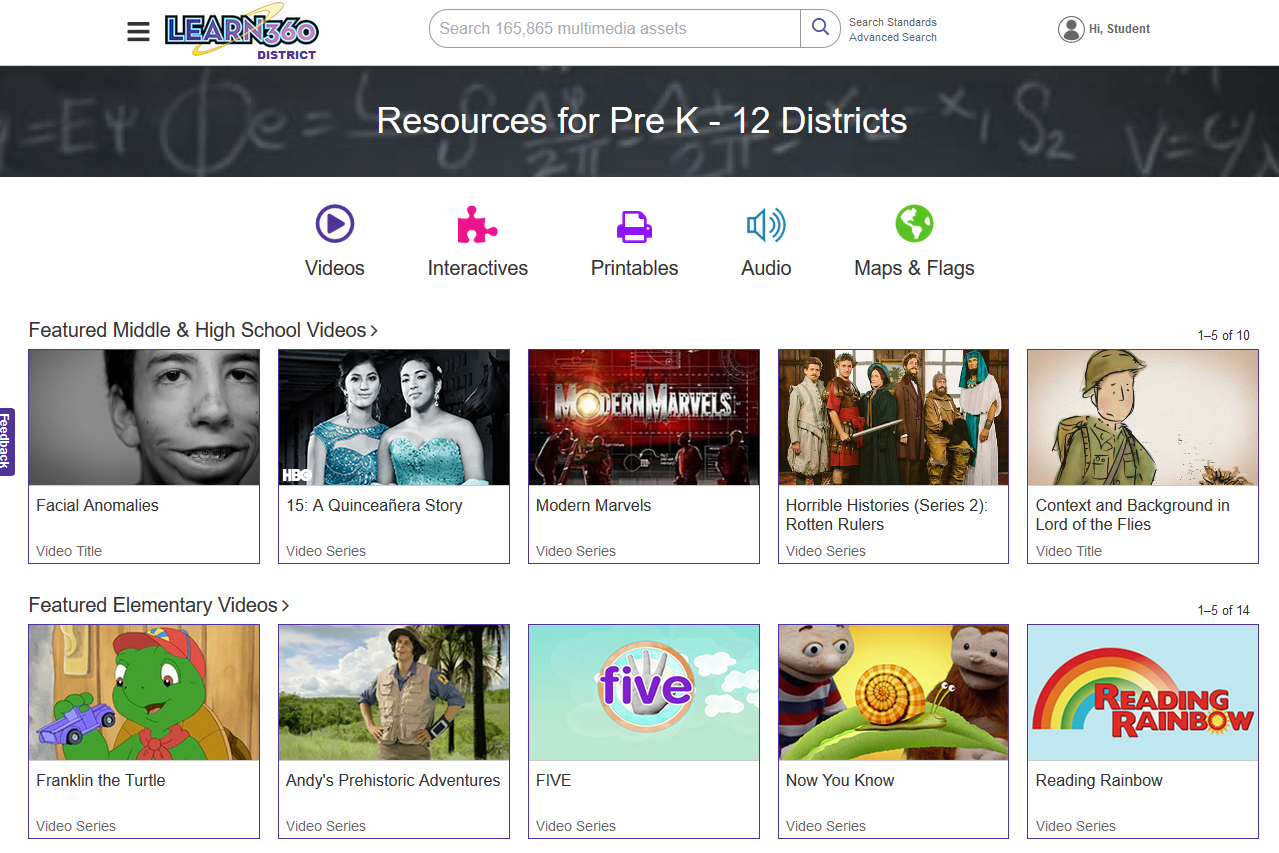Image resolution: width=1279 pixels, height=853 pixels.
Task: Click the 15: A Quinceañera Story title
Action: (x=374, y=505)
